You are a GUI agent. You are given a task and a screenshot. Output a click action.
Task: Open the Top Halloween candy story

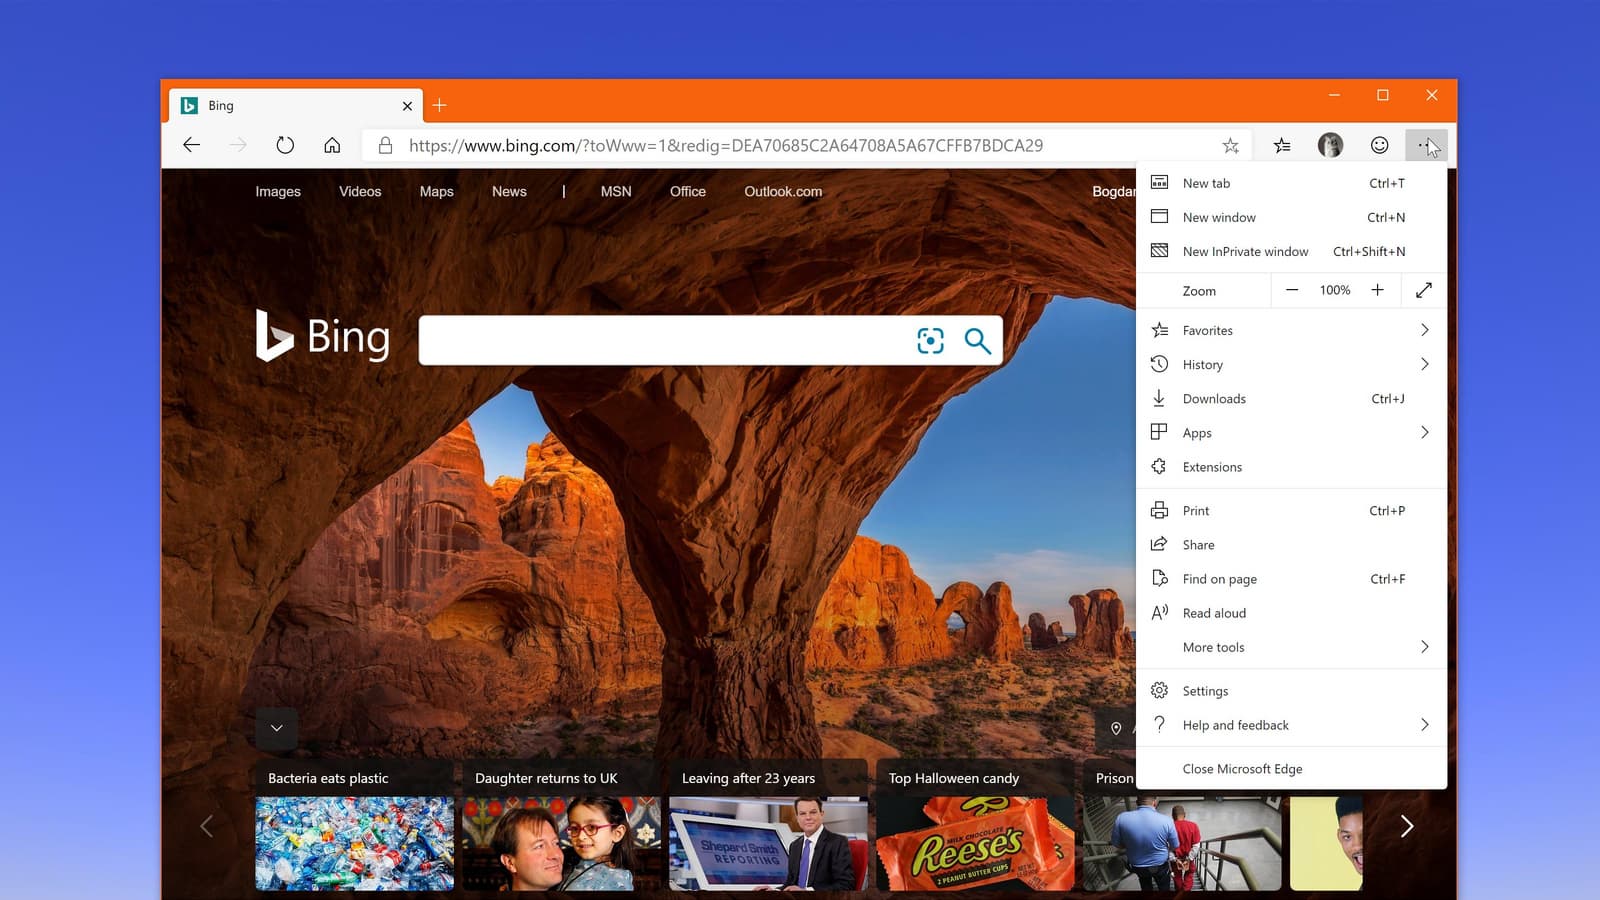click(x=975, y=825)
